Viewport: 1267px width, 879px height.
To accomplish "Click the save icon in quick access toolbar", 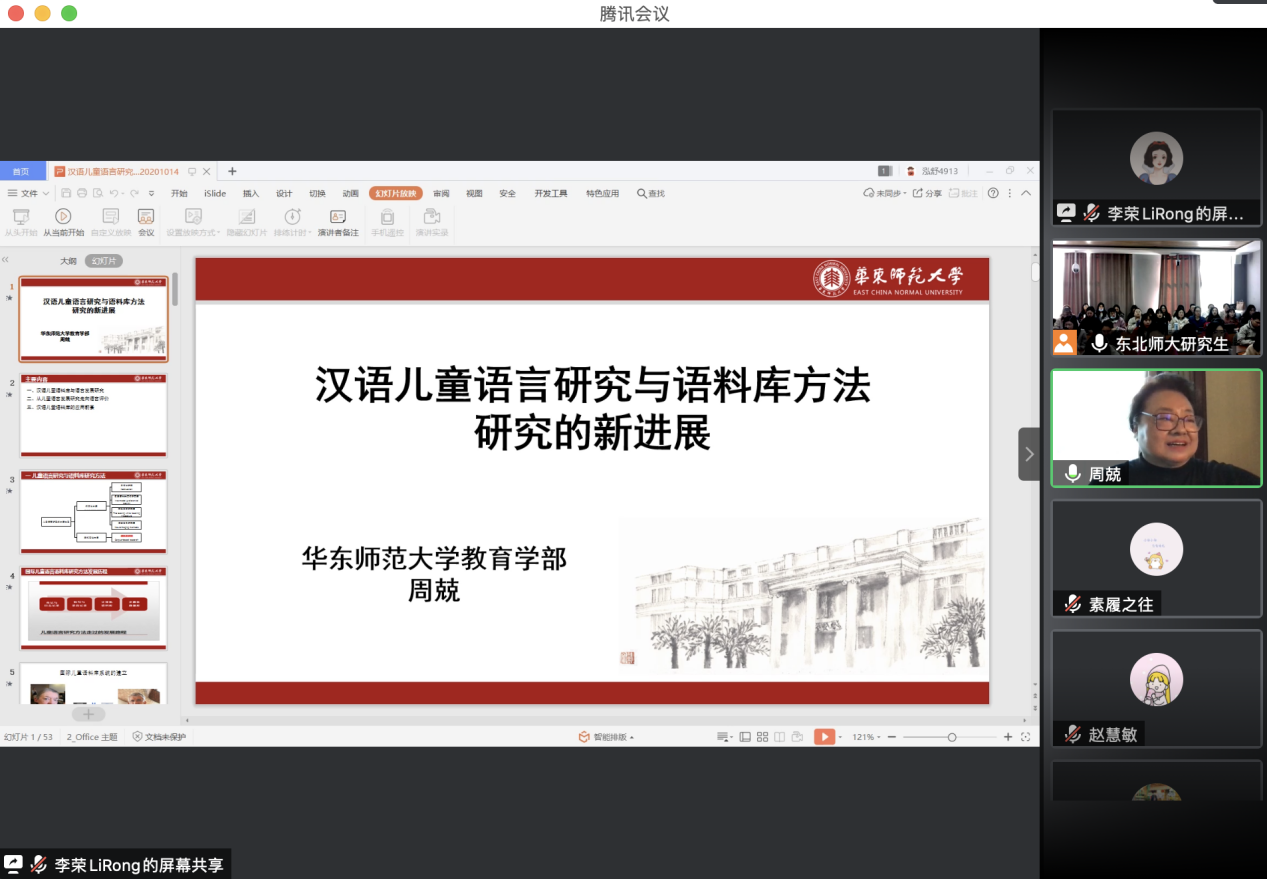I will [x=66, y=194].
